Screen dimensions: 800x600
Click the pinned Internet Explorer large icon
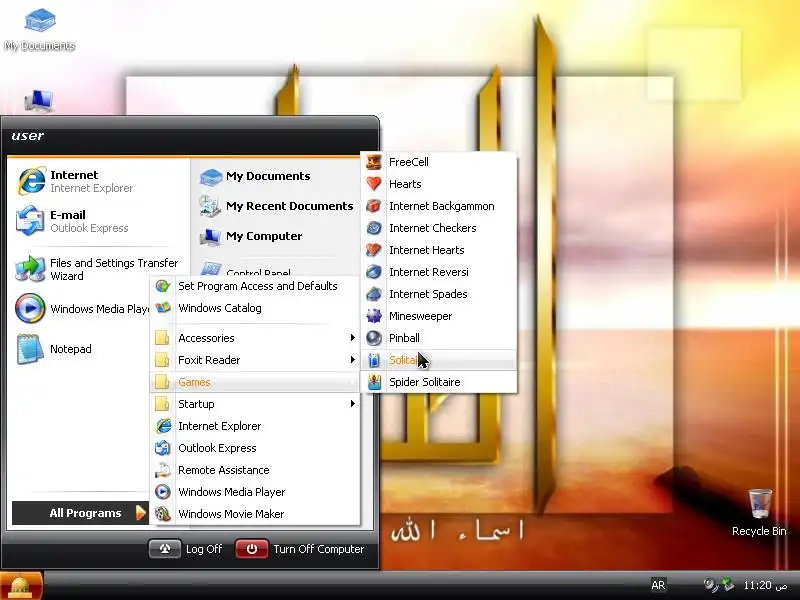[31, 181]
